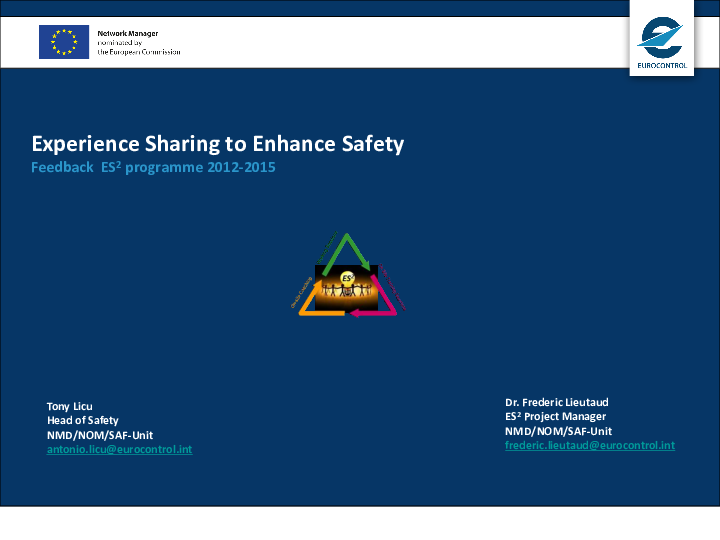
Task: Click NMD/NOM/SAF-Unit under Frederic Lieutaud
Action: tap(558, 431)
